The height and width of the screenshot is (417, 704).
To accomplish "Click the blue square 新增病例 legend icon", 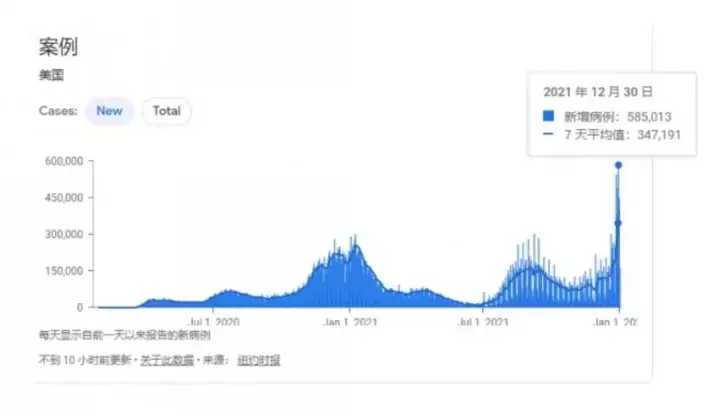I will point(548,116).
